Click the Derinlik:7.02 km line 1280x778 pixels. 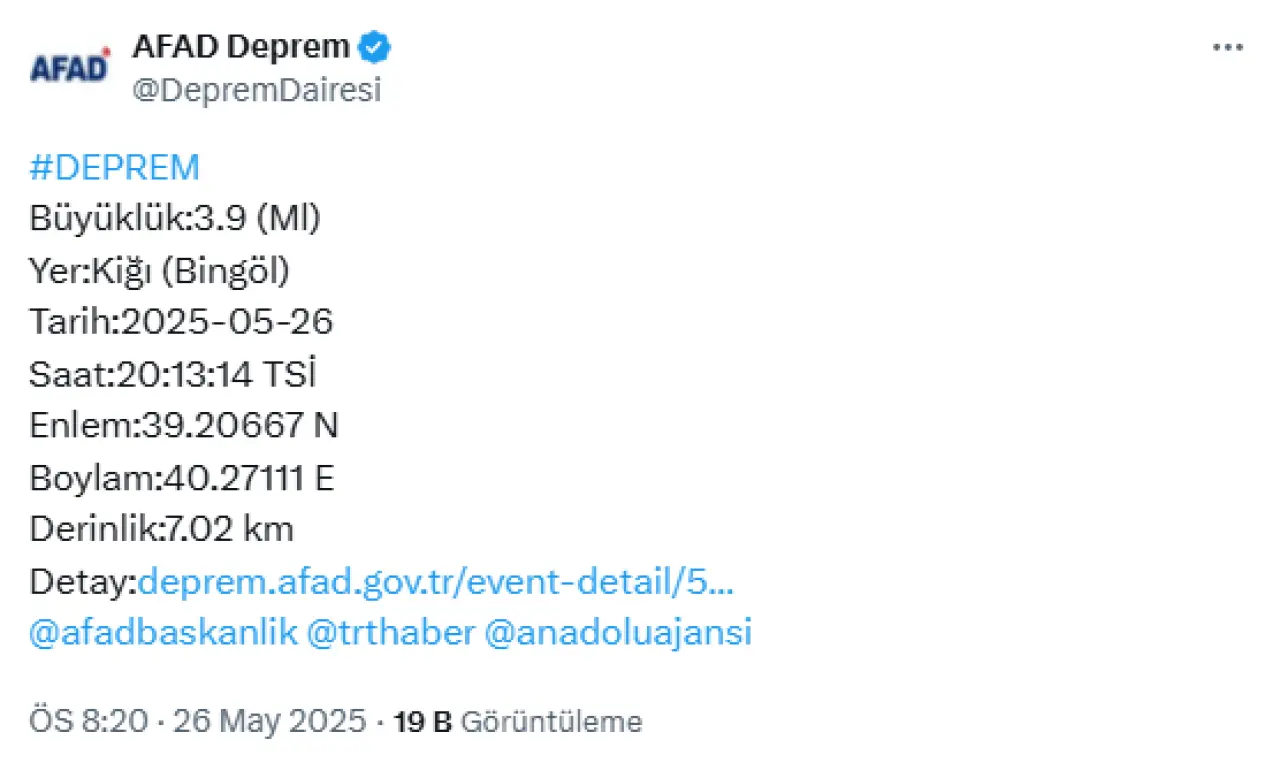coord(161,529)
